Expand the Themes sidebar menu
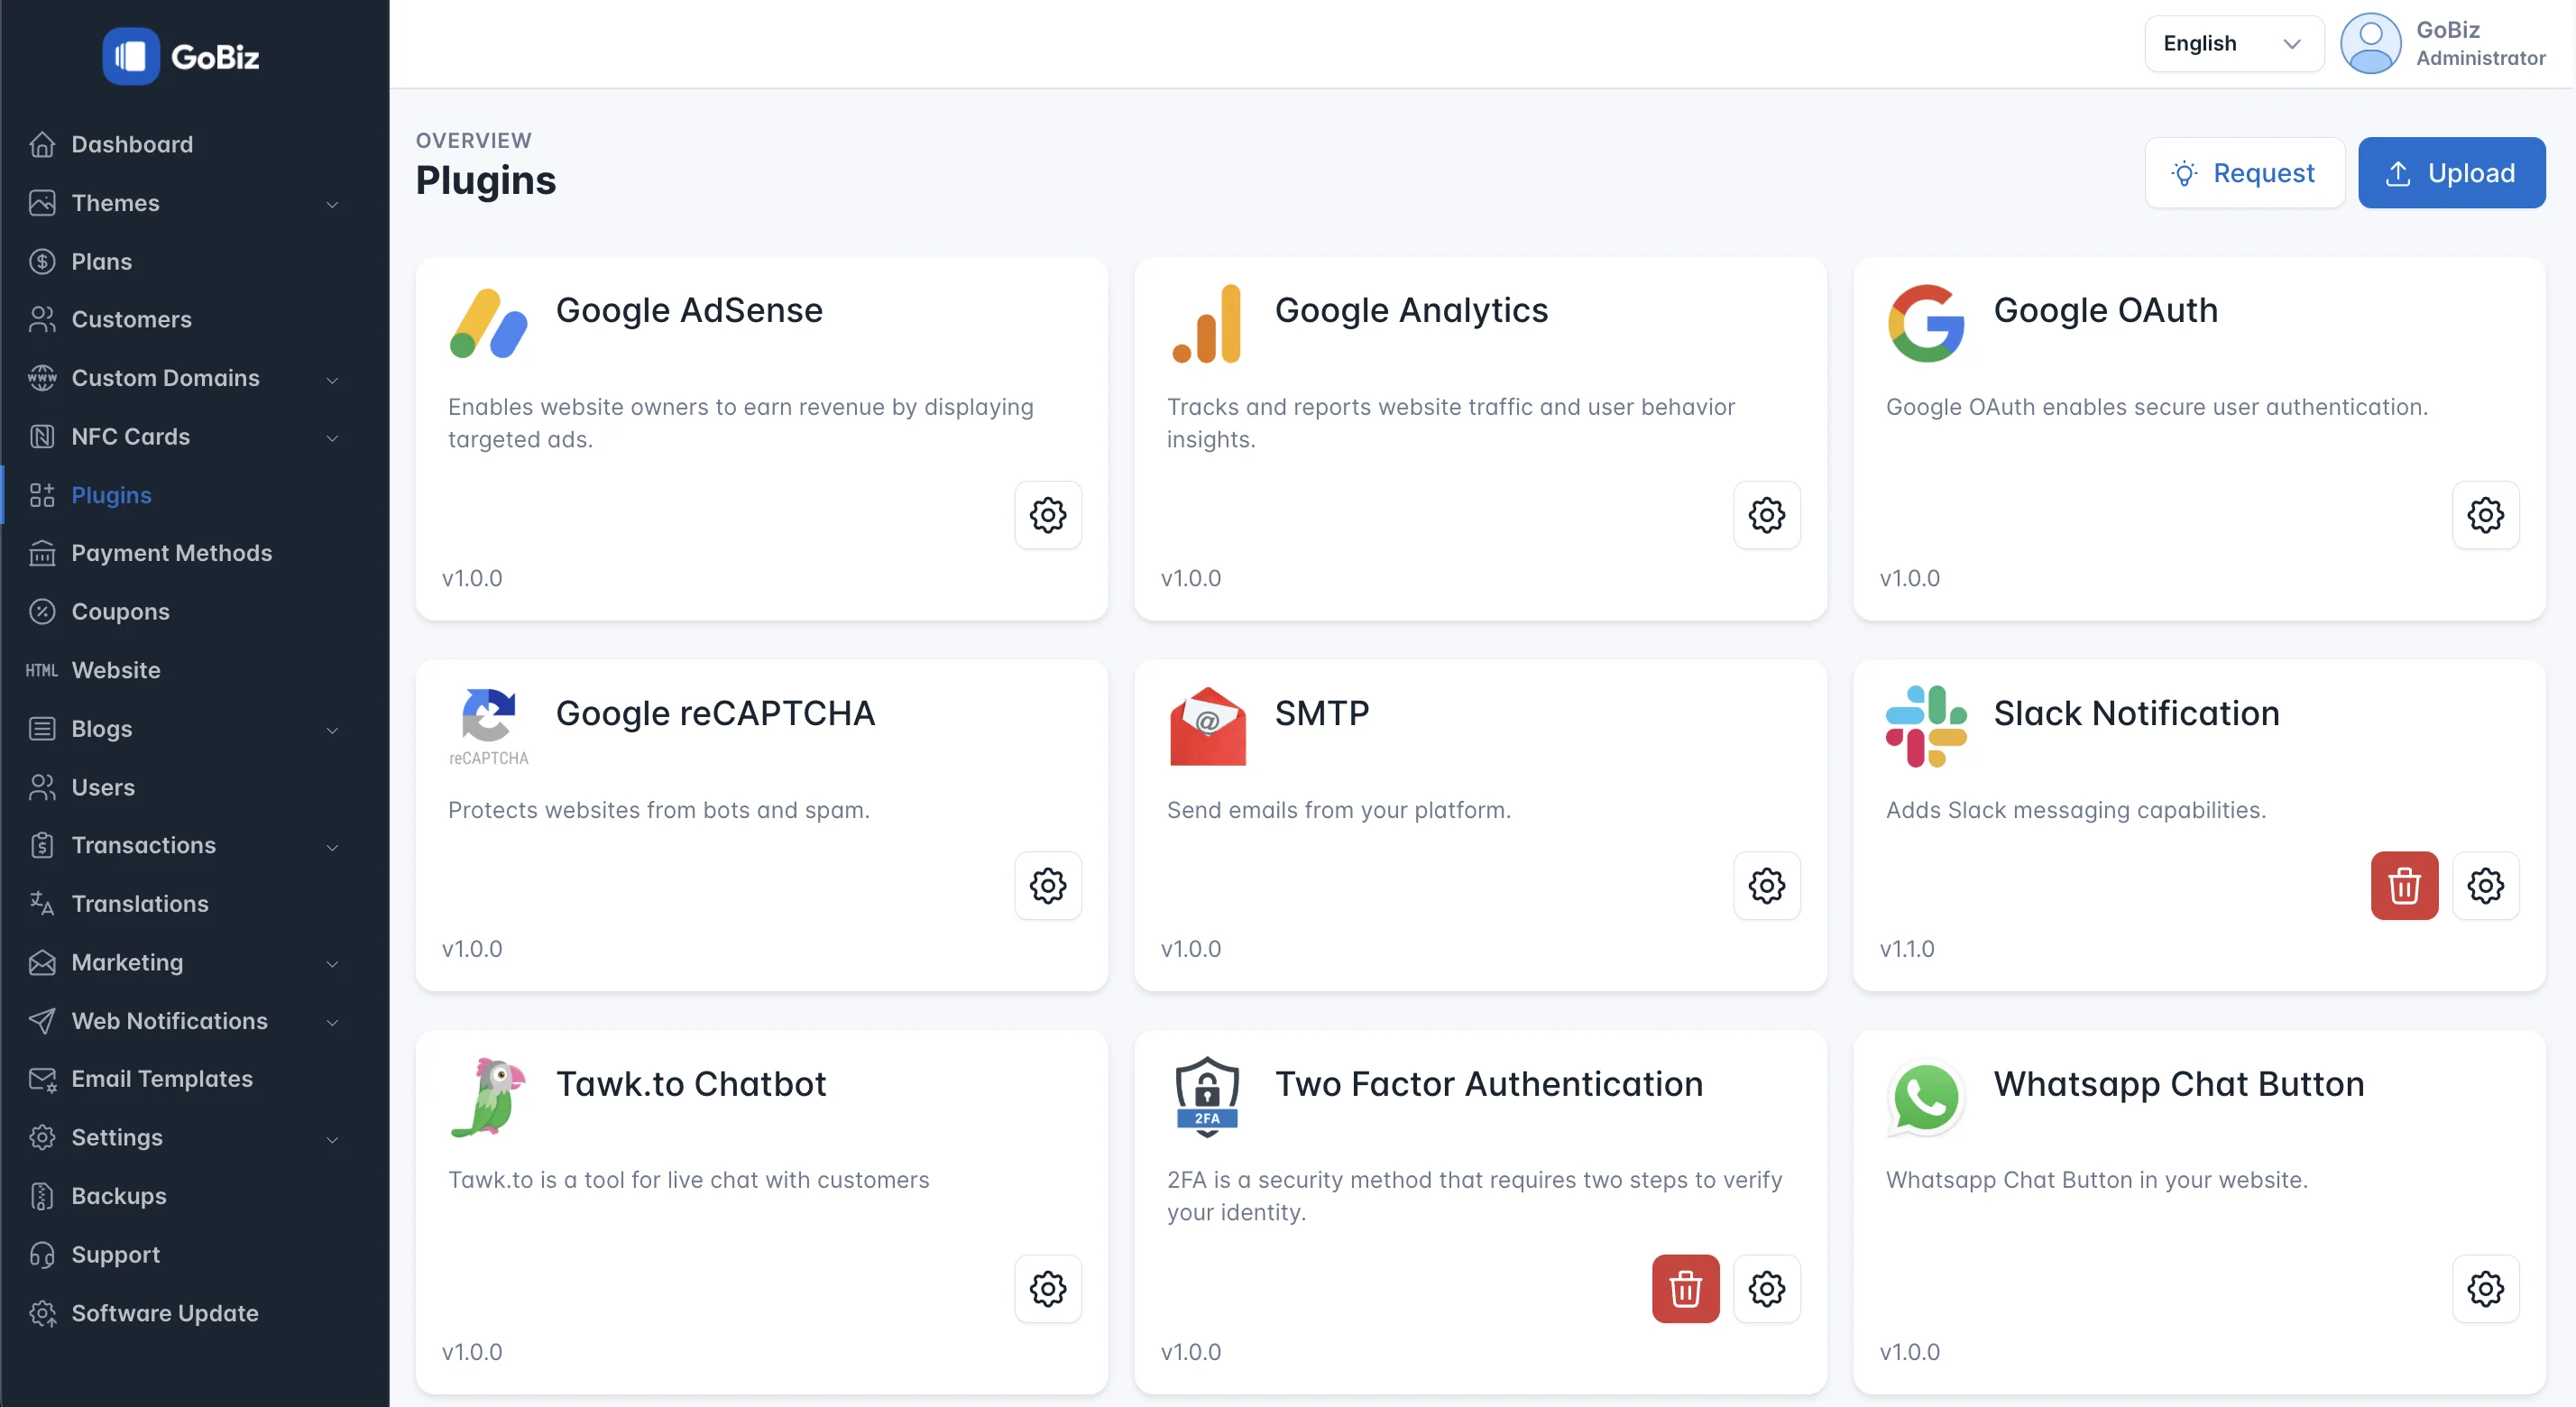This screenshot has height=1407, width=2576. (185, 203)
